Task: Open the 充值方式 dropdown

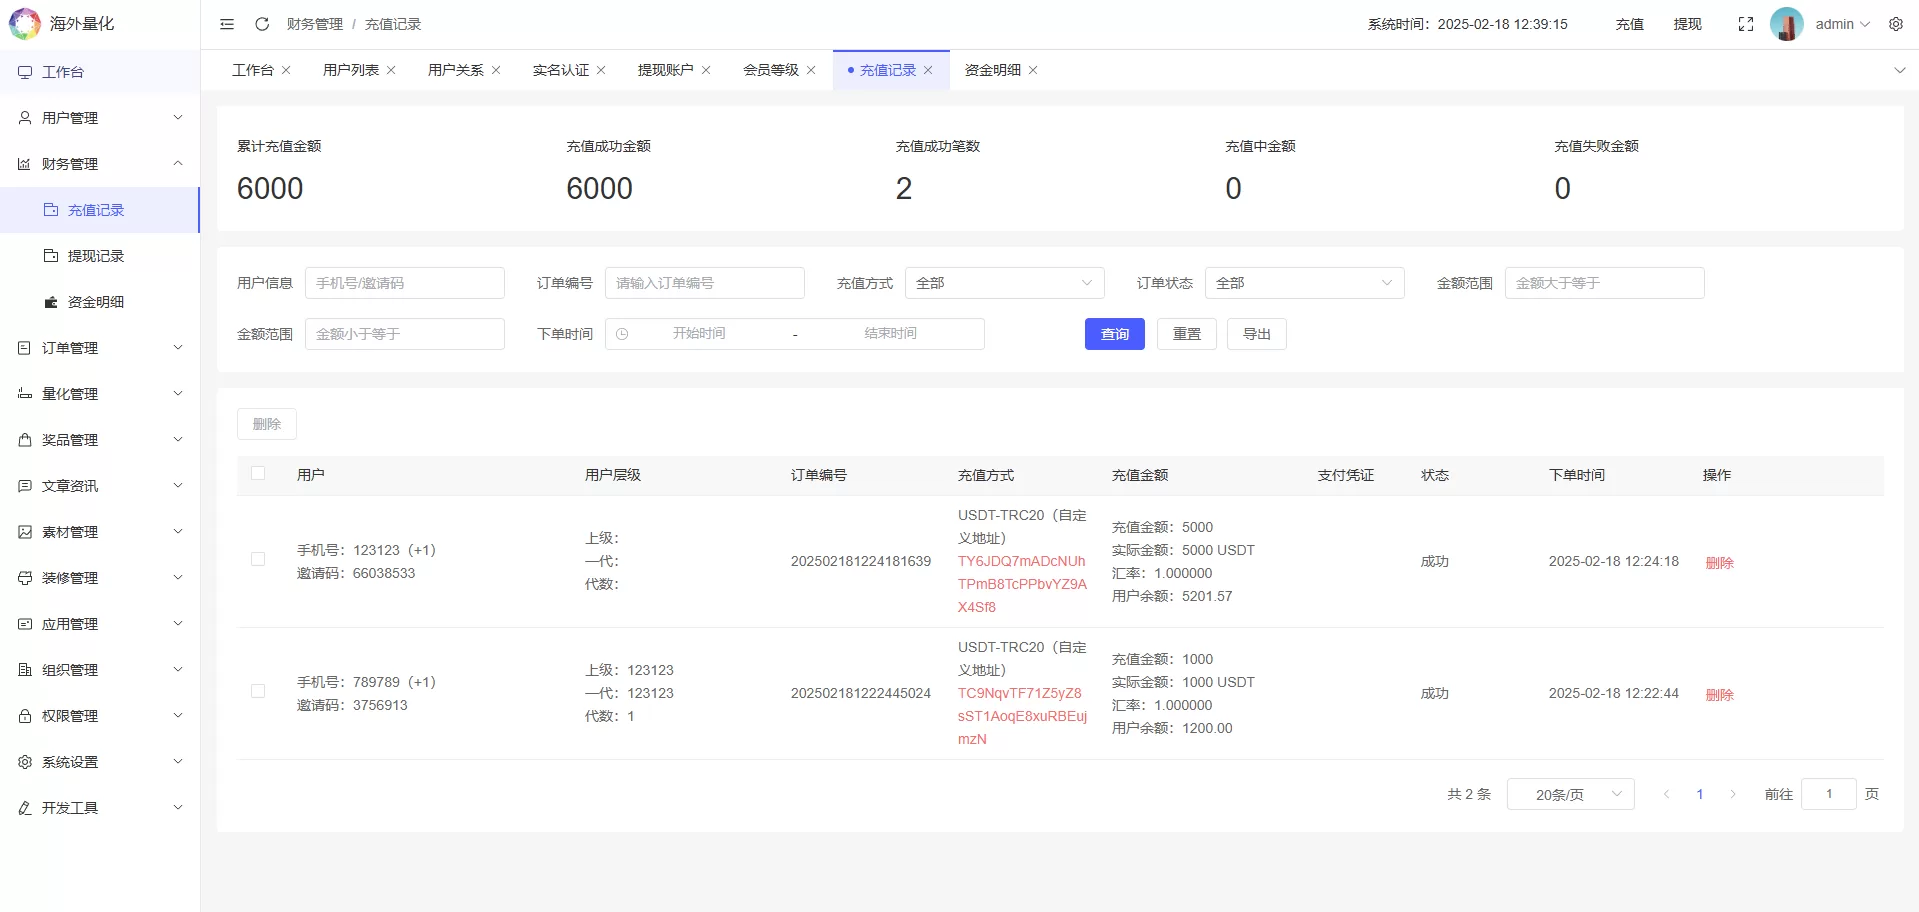Action: click(1003, 283)
